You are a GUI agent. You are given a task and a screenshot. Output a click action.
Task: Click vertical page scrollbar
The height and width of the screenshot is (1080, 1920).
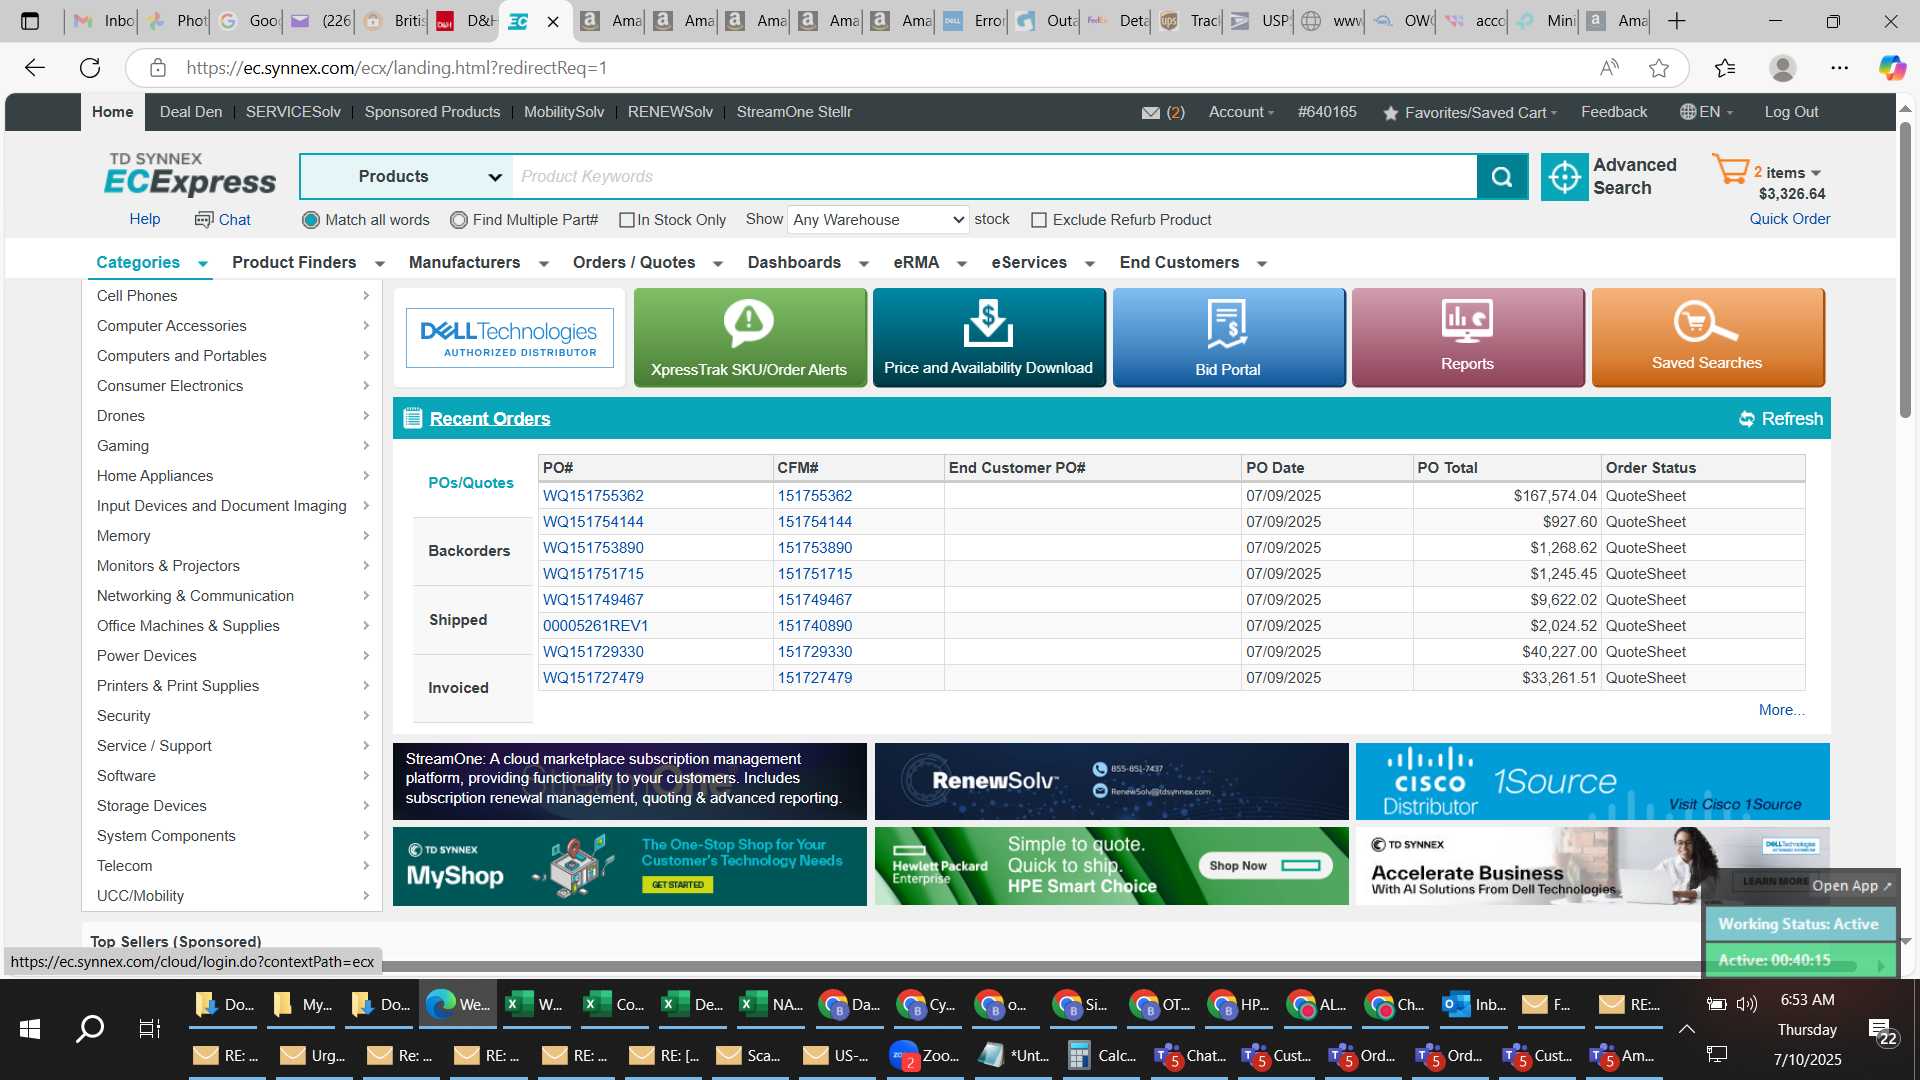(x=1905, y=270)
